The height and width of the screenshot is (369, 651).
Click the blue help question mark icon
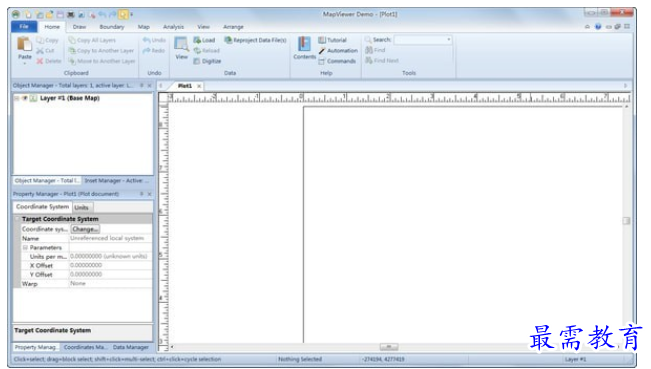(x=598, y=27)
